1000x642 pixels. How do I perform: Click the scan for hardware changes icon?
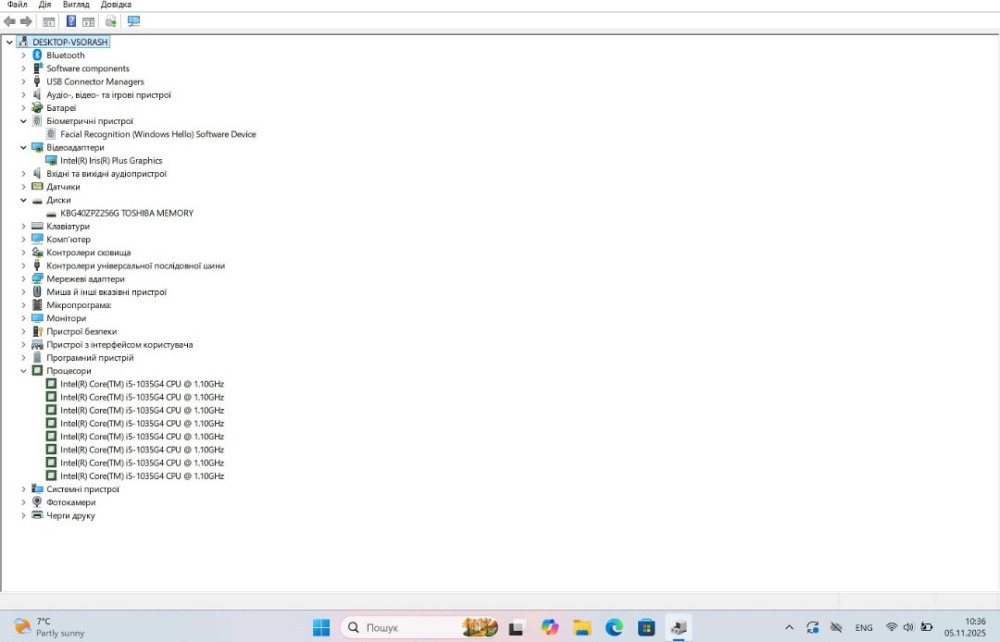[133, 21]
